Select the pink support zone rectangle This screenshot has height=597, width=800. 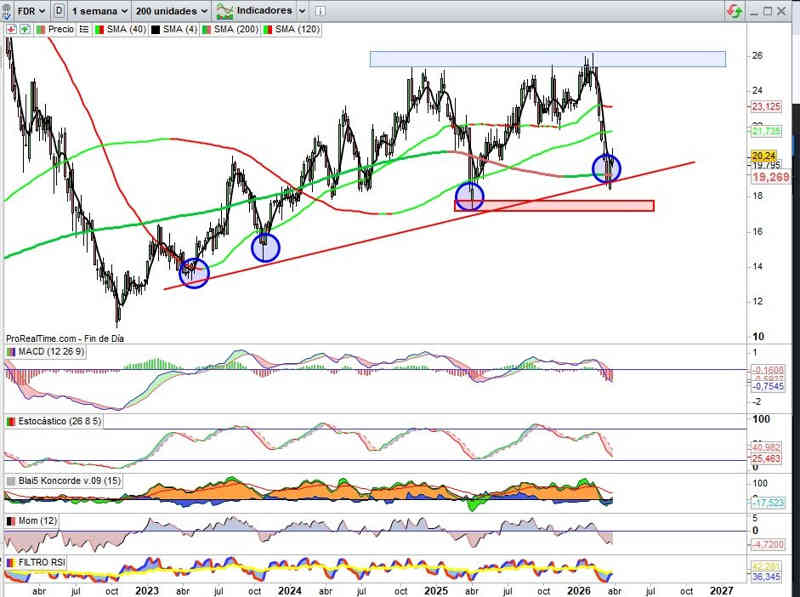pos(554,206)
